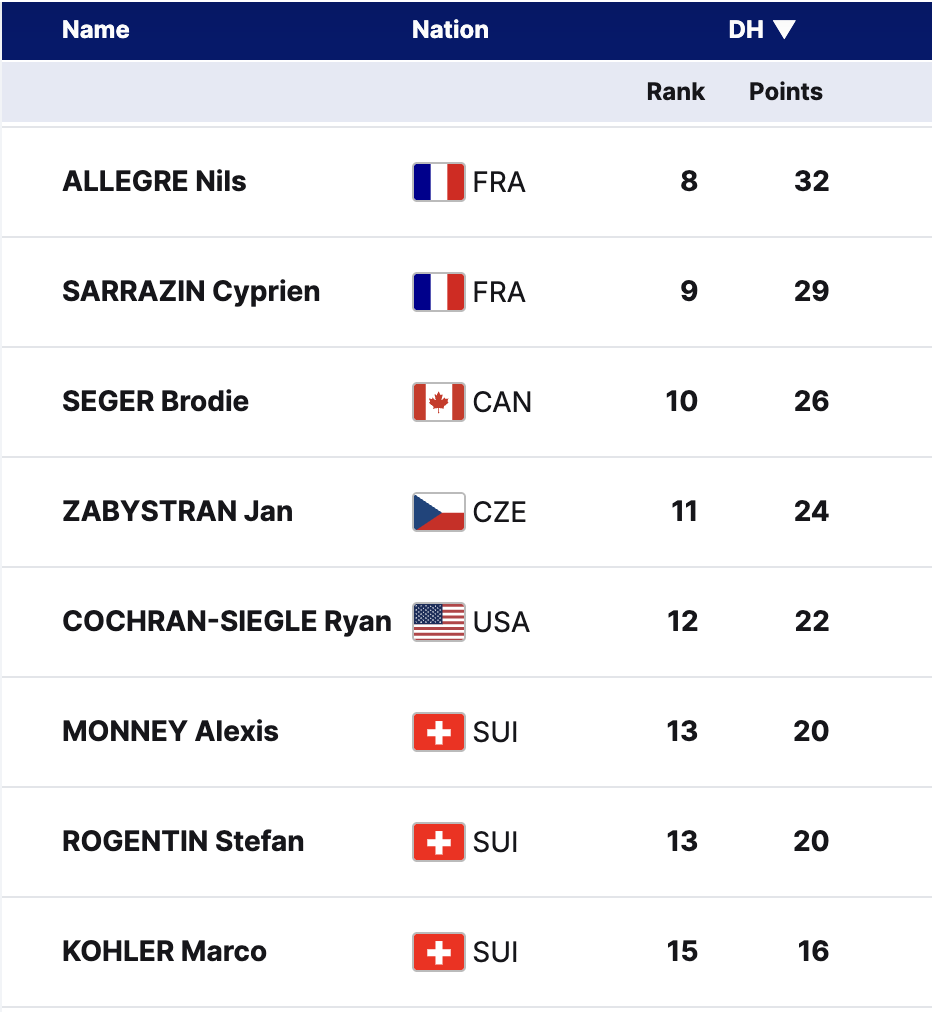Click the Swiss flag beside KOHLER Marco

[438, 952]
